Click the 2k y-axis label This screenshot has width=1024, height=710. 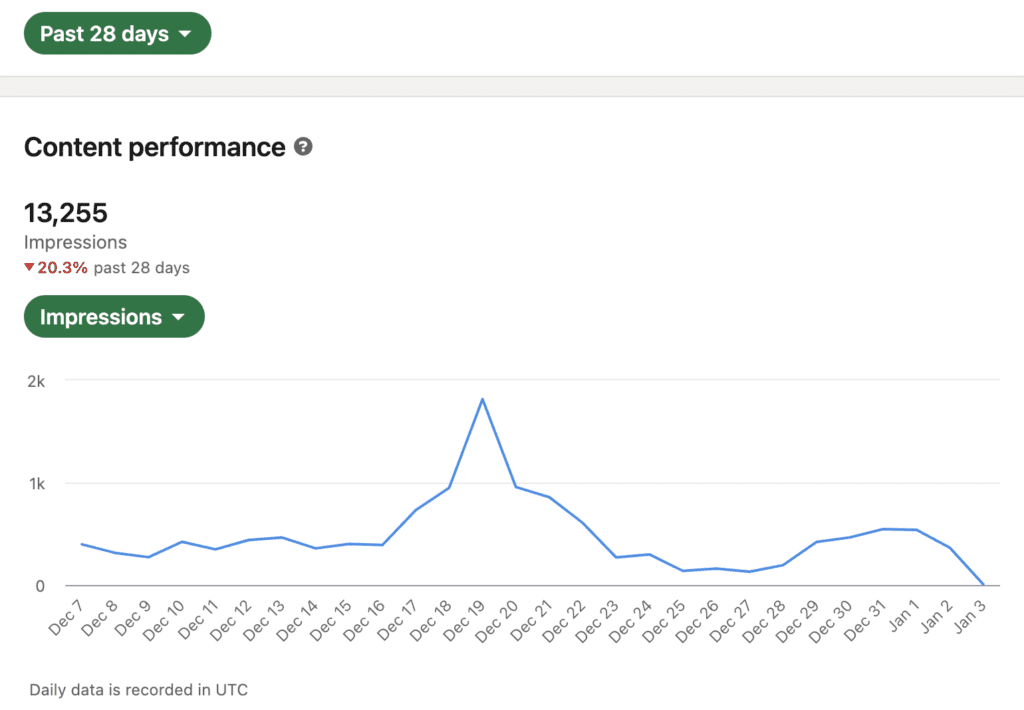[36, 381]
